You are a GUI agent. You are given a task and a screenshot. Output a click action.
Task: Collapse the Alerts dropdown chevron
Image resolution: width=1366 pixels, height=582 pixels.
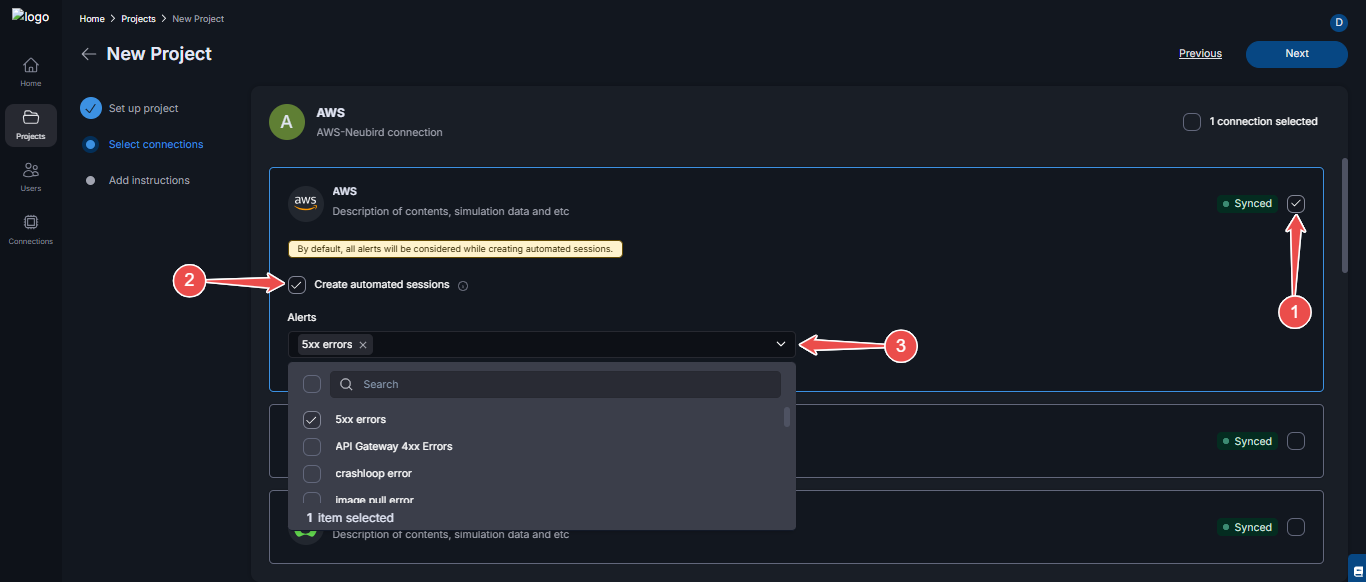tap(781, 343)
